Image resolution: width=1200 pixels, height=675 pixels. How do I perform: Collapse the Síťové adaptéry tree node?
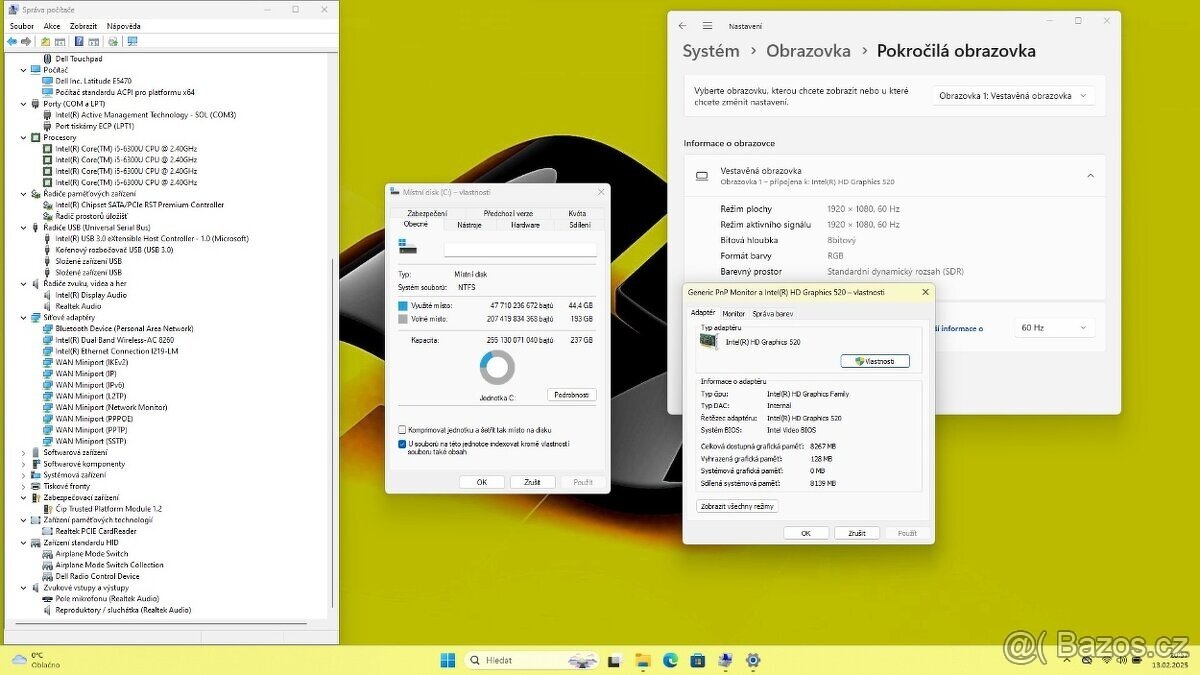pos(23,317)
